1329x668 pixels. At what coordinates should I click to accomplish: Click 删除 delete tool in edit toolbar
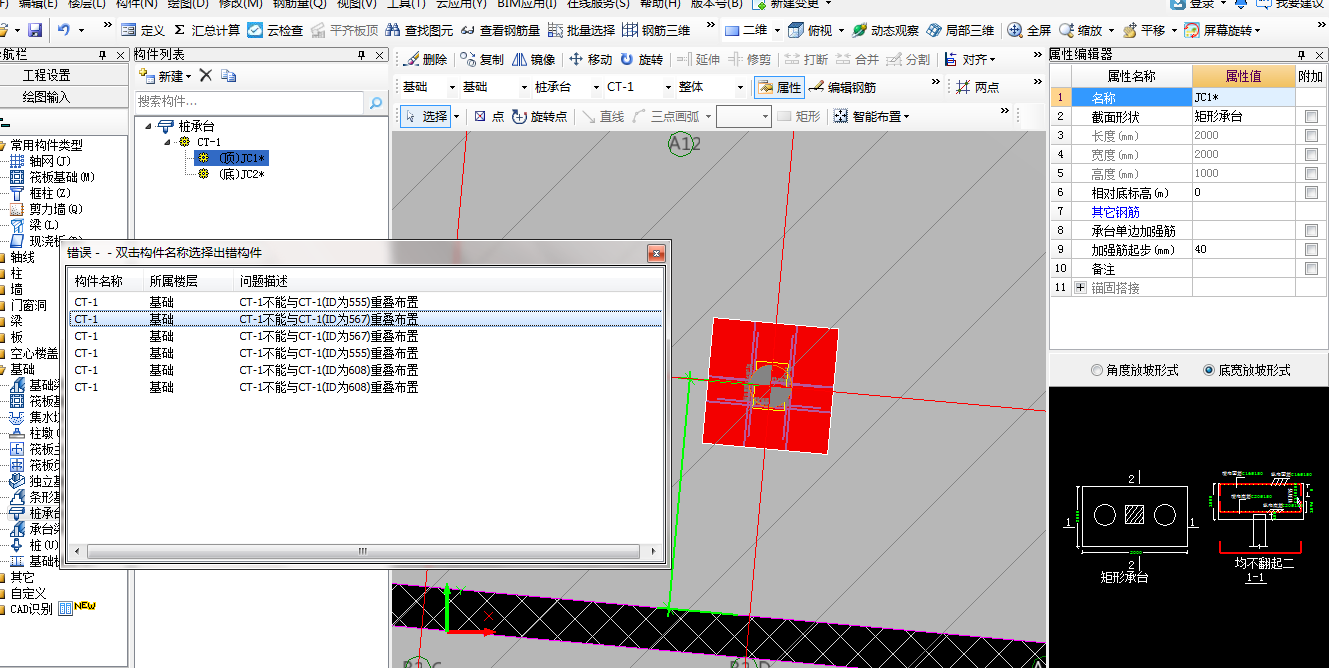(x=426, y=60)
